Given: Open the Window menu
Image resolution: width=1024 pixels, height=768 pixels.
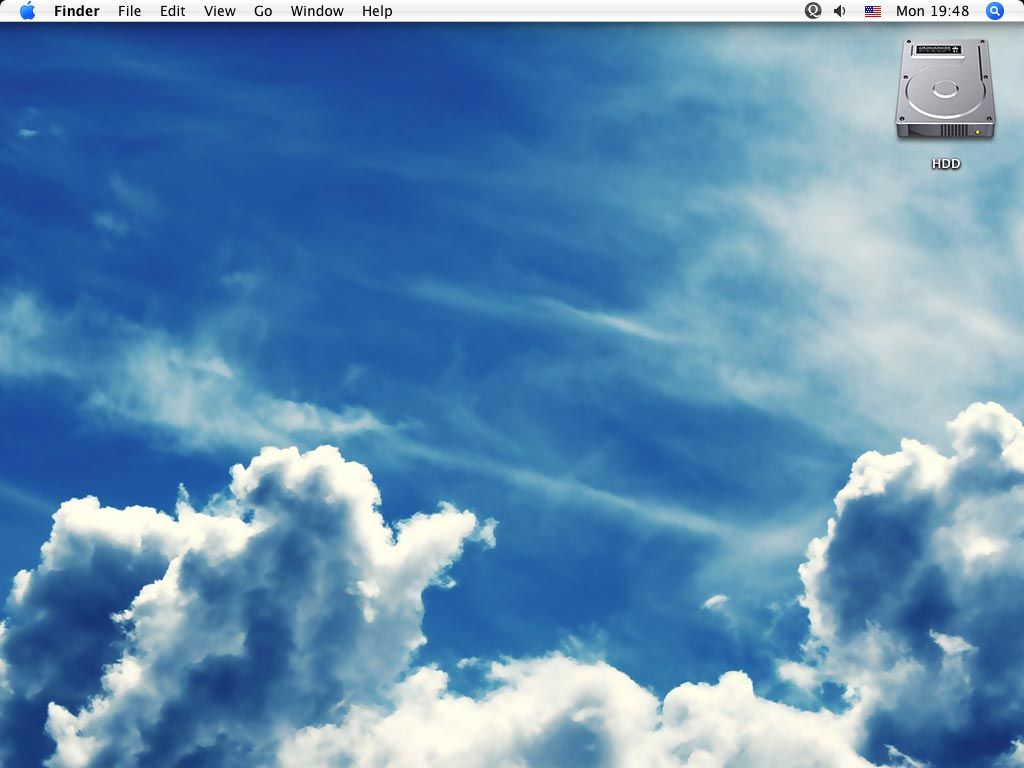Looking at the screenshot, I should click(x=316, y=11).
